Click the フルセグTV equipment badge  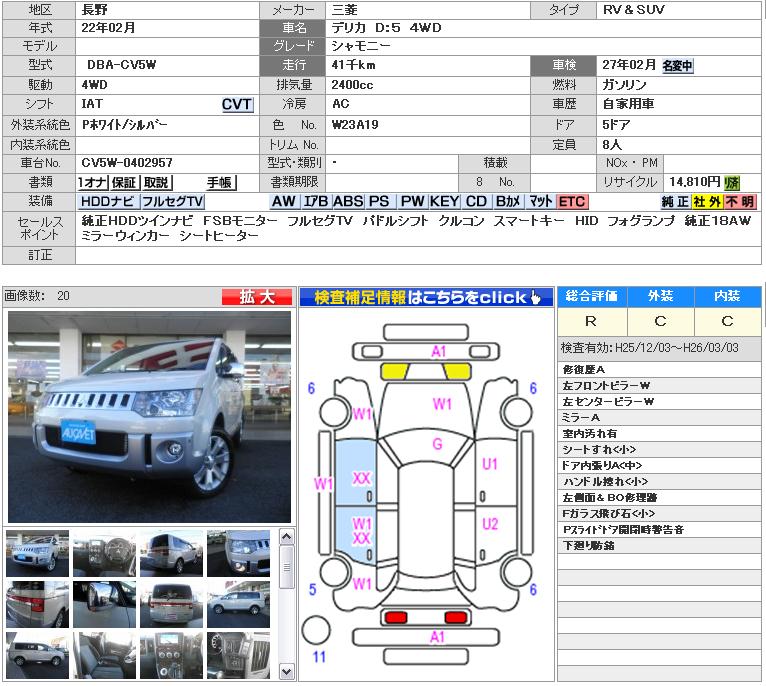tap(172, 201)
